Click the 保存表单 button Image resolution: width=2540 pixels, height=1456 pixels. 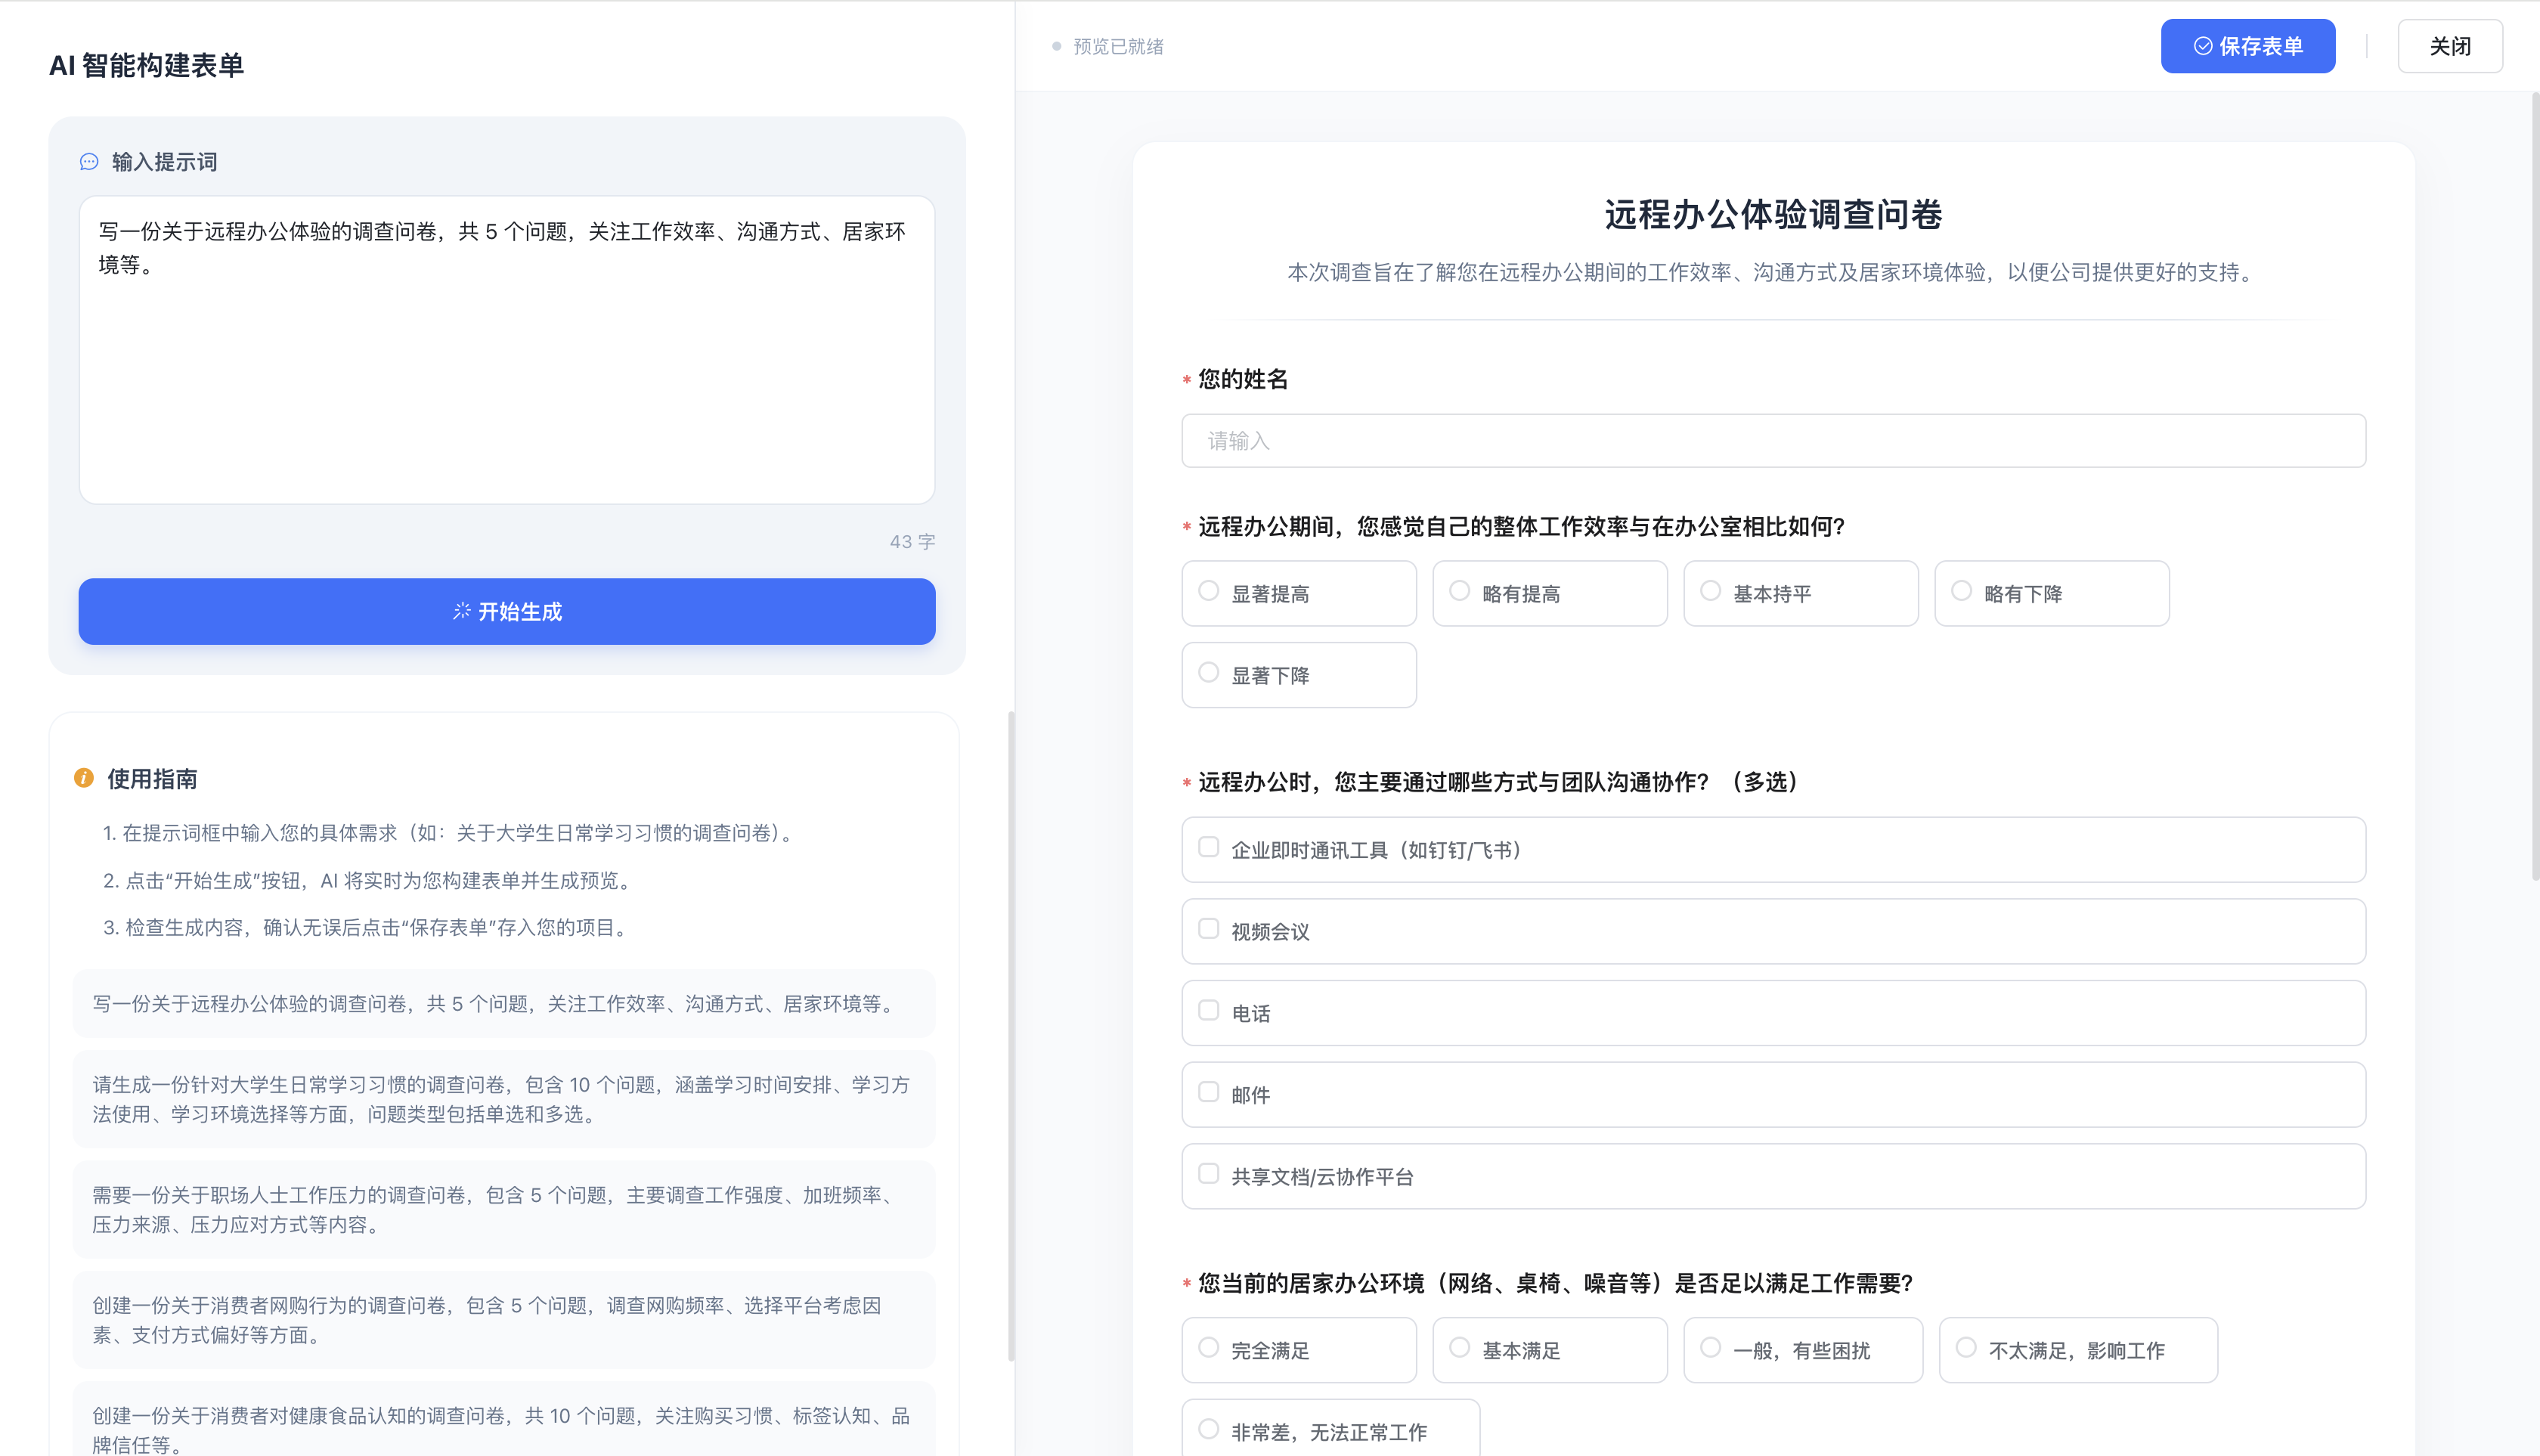(2247, 46)
